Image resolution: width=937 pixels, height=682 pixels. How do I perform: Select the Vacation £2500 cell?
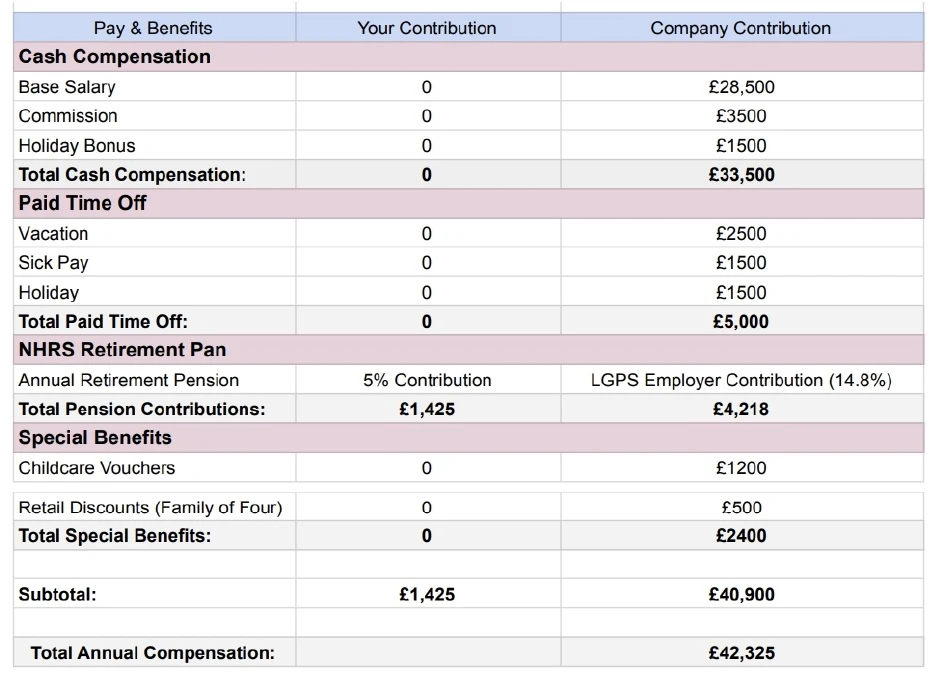pos(742,233)
